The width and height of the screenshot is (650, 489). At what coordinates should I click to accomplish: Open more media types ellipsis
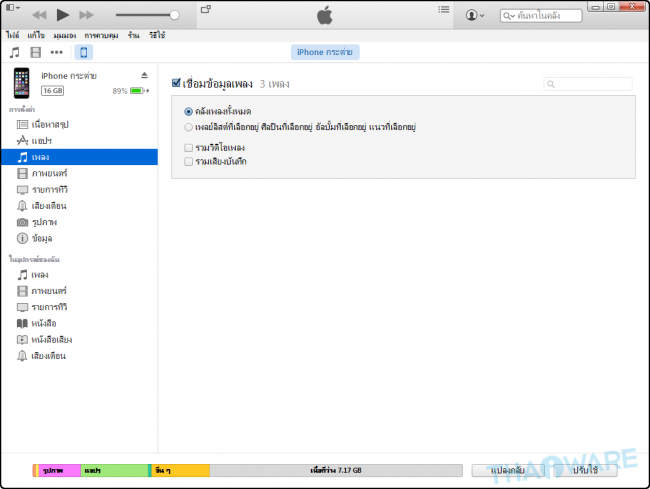tap(56, 53)
